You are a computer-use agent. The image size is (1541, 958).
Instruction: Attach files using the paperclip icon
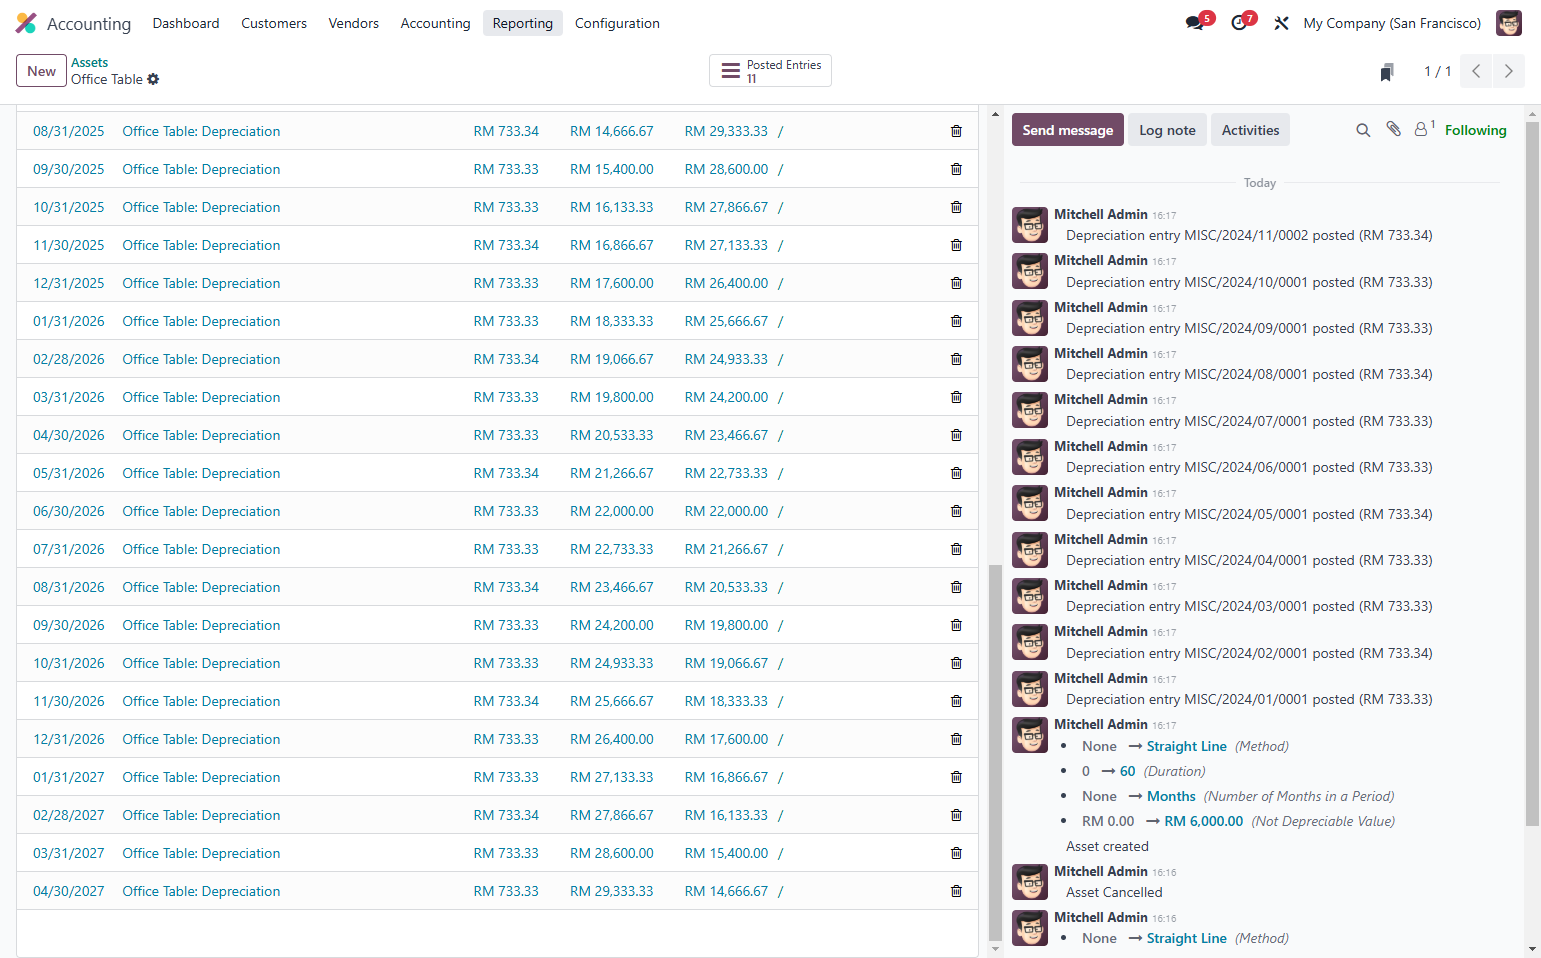(x=1393, y=129)
